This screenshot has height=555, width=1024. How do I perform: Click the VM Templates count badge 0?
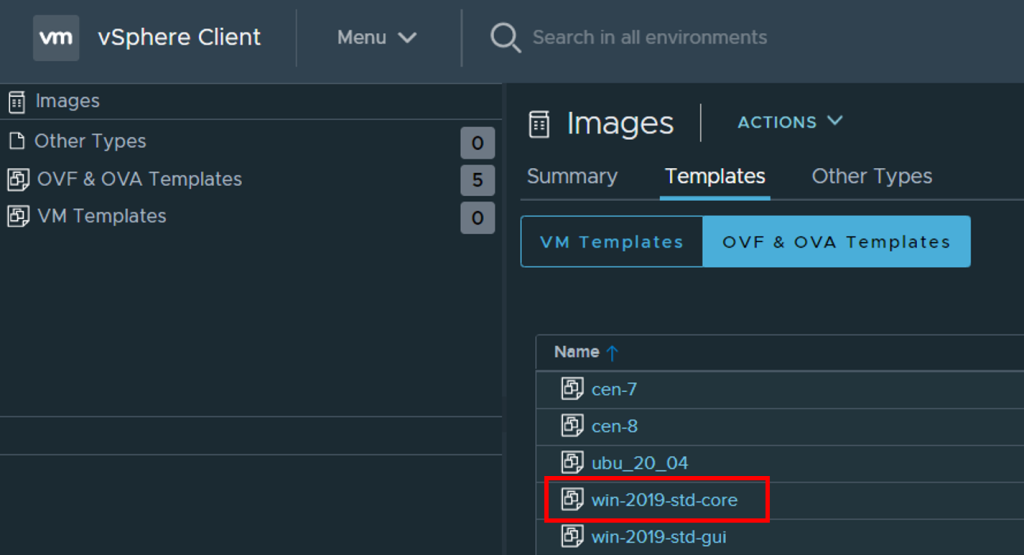click(x=477, y=217)
